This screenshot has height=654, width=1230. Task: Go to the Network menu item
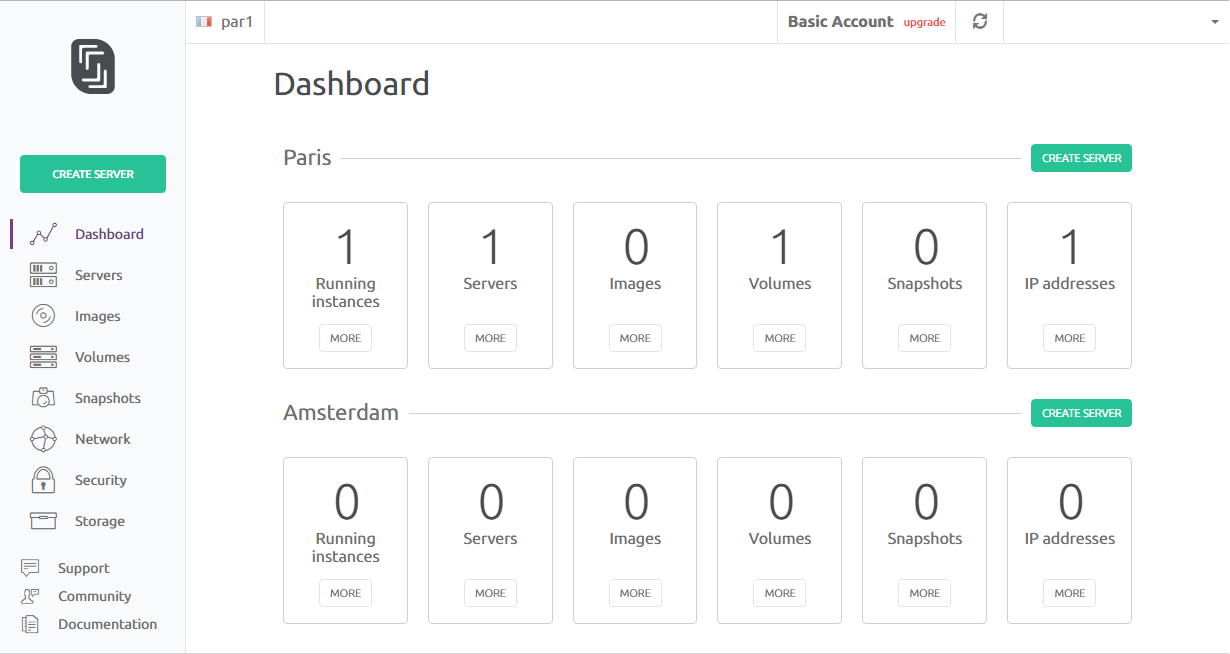tap(103, 439)
